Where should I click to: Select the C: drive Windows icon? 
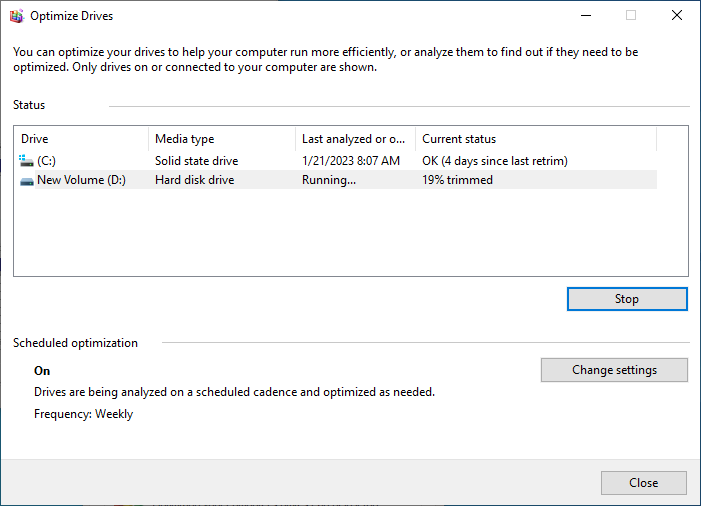(26, 160)
